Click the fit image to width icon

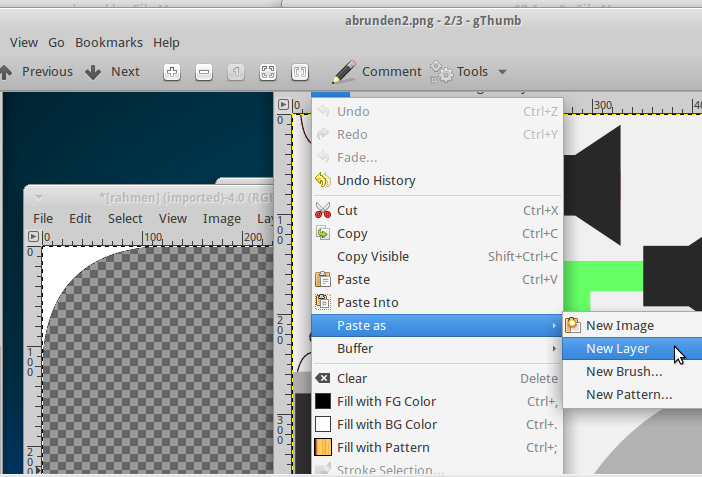click(x=299, y=72)
